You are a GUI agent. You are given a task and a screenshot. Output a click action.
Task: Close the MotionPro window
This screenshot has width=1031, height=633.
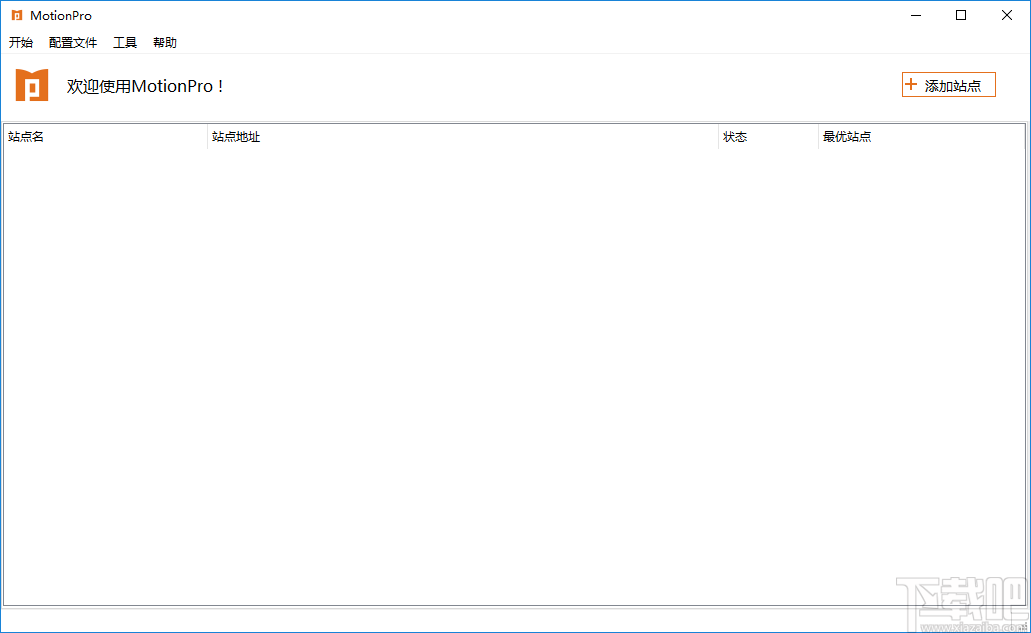[1007, 15]
